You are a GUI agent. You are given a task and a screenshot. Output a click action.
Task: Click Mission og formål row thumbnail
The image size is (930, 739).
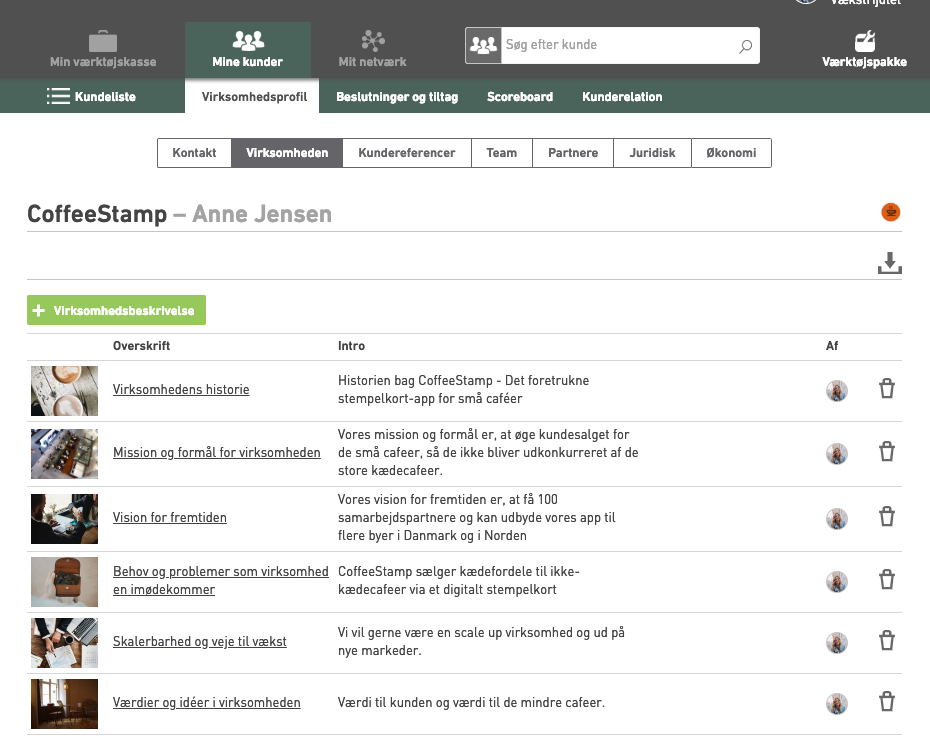(64, 454)
